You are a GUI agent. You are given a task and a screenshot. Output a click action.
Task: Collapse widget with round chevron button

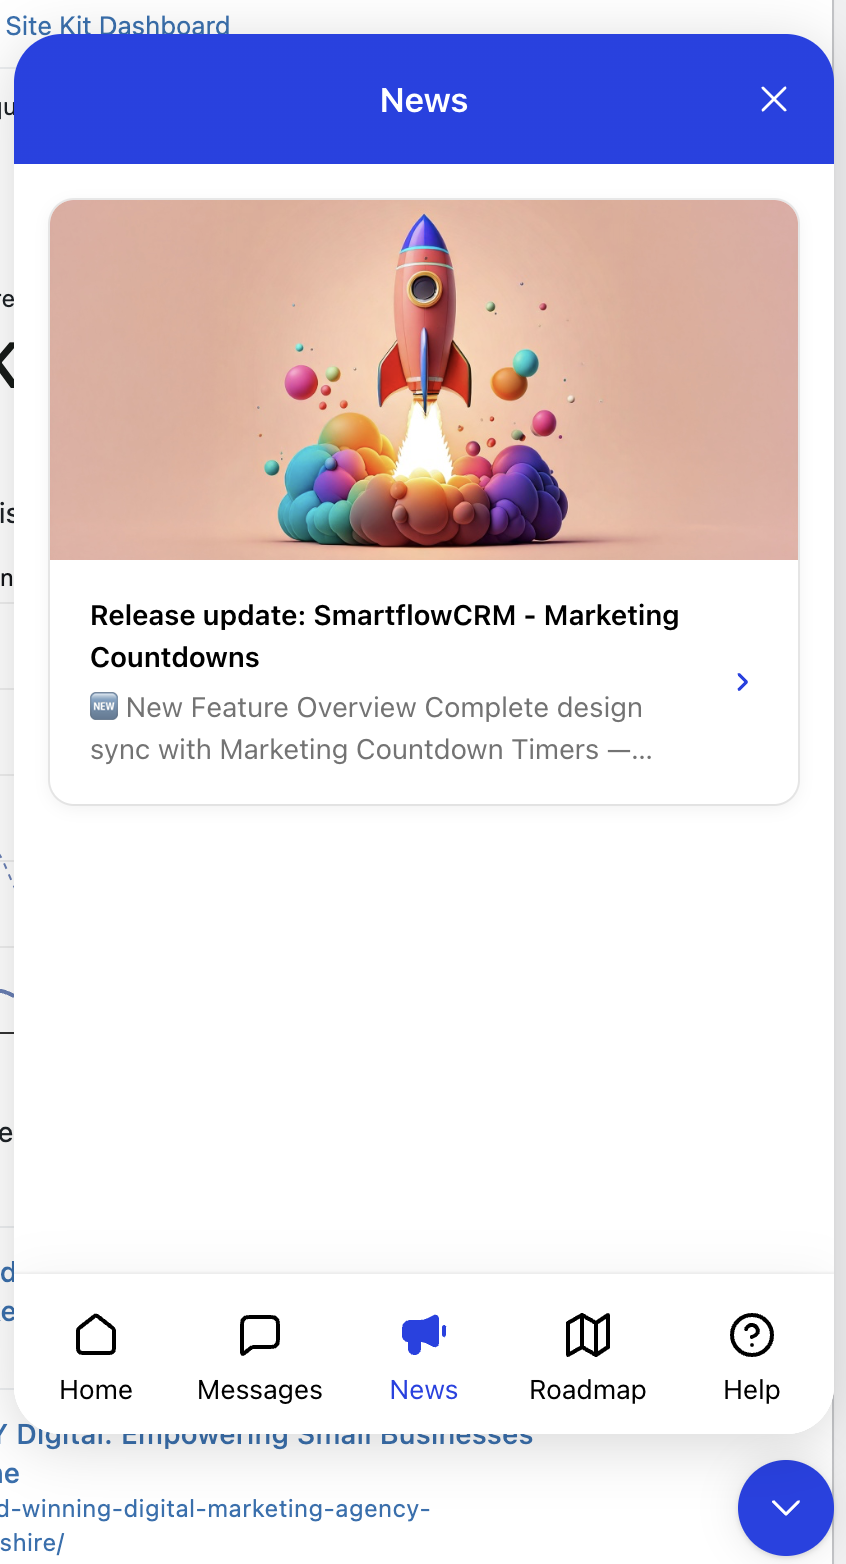click(x=786, y=1508)
